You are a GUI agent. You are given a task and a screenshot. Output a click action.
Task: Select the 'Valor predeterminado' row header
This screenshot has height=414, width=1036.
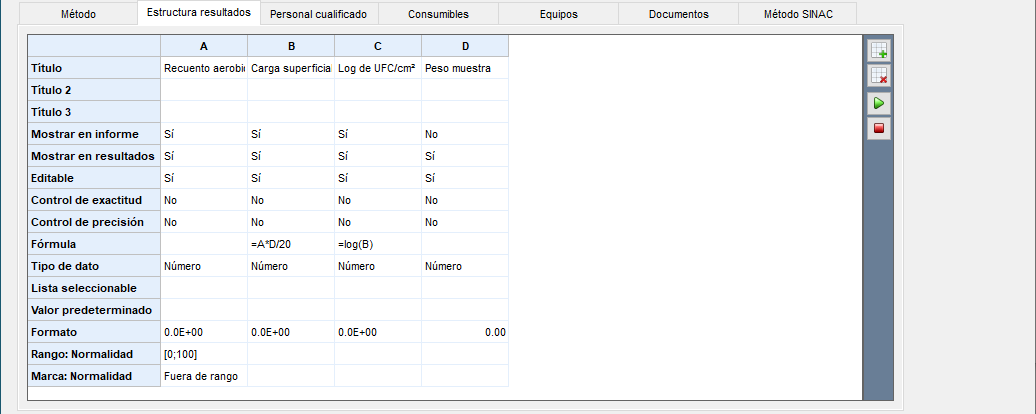[94, 310]
